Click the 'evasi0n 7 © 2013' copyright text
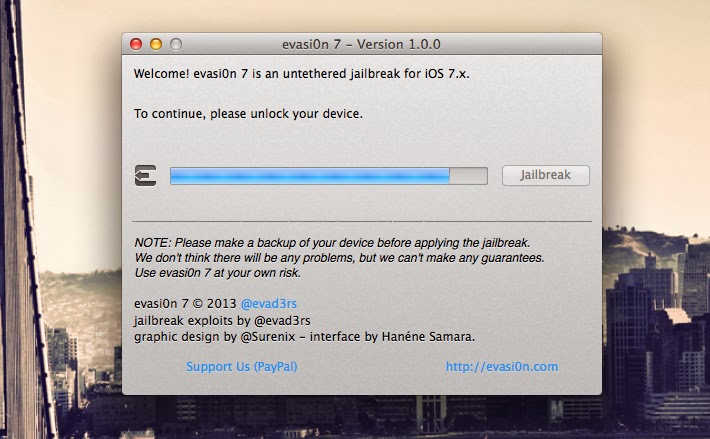This screenshot has height=439, width=710. [x=185, y=304]
